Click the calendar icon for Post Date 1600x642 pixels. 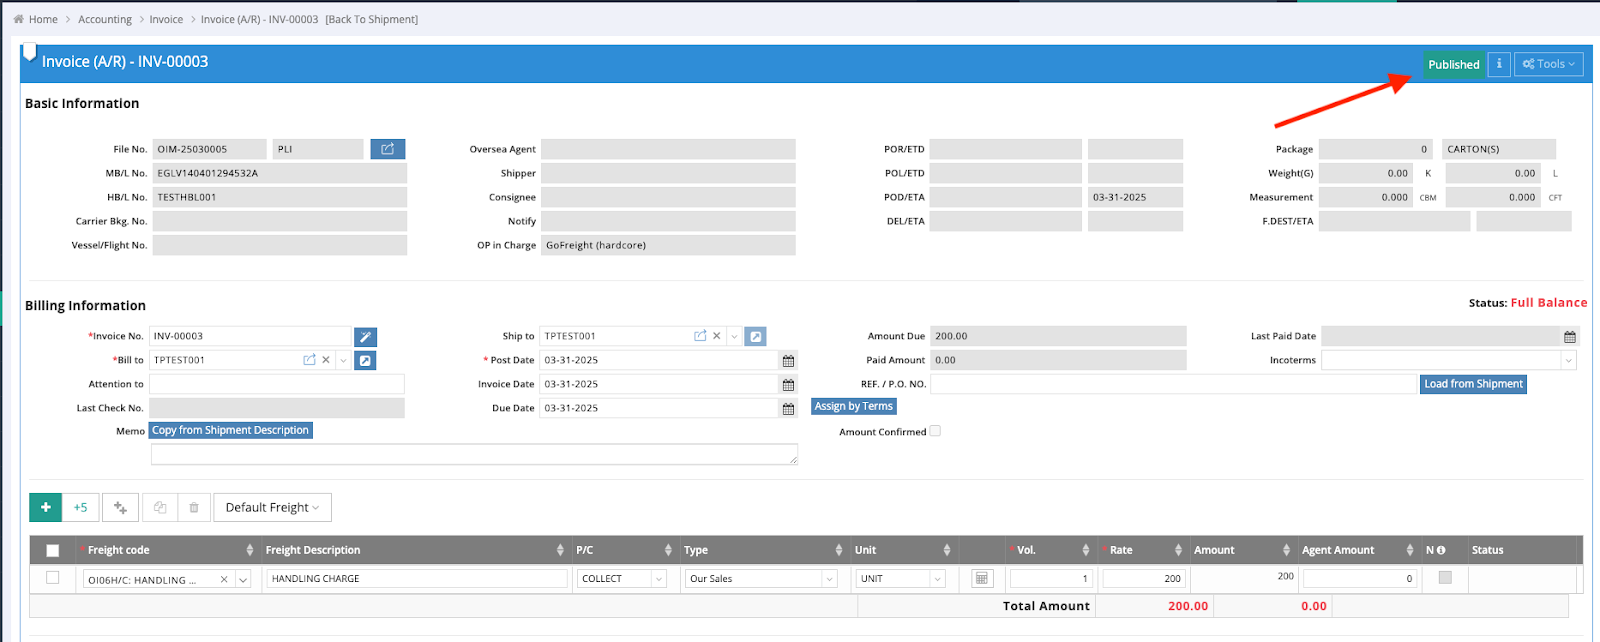click(x=788, y=361)
